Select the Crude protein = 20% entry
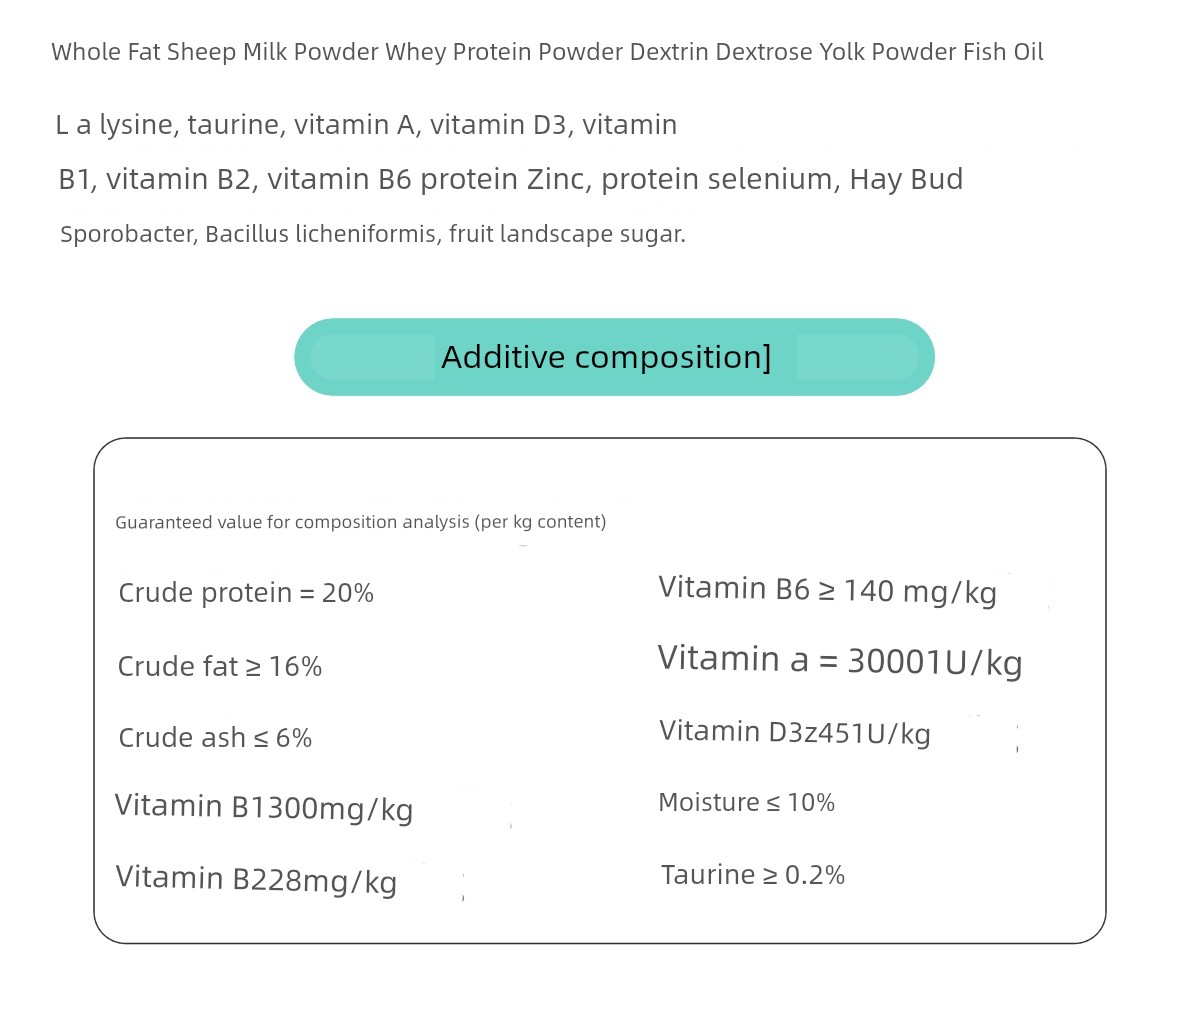The image size is (1200, 1036). point(246,593)
